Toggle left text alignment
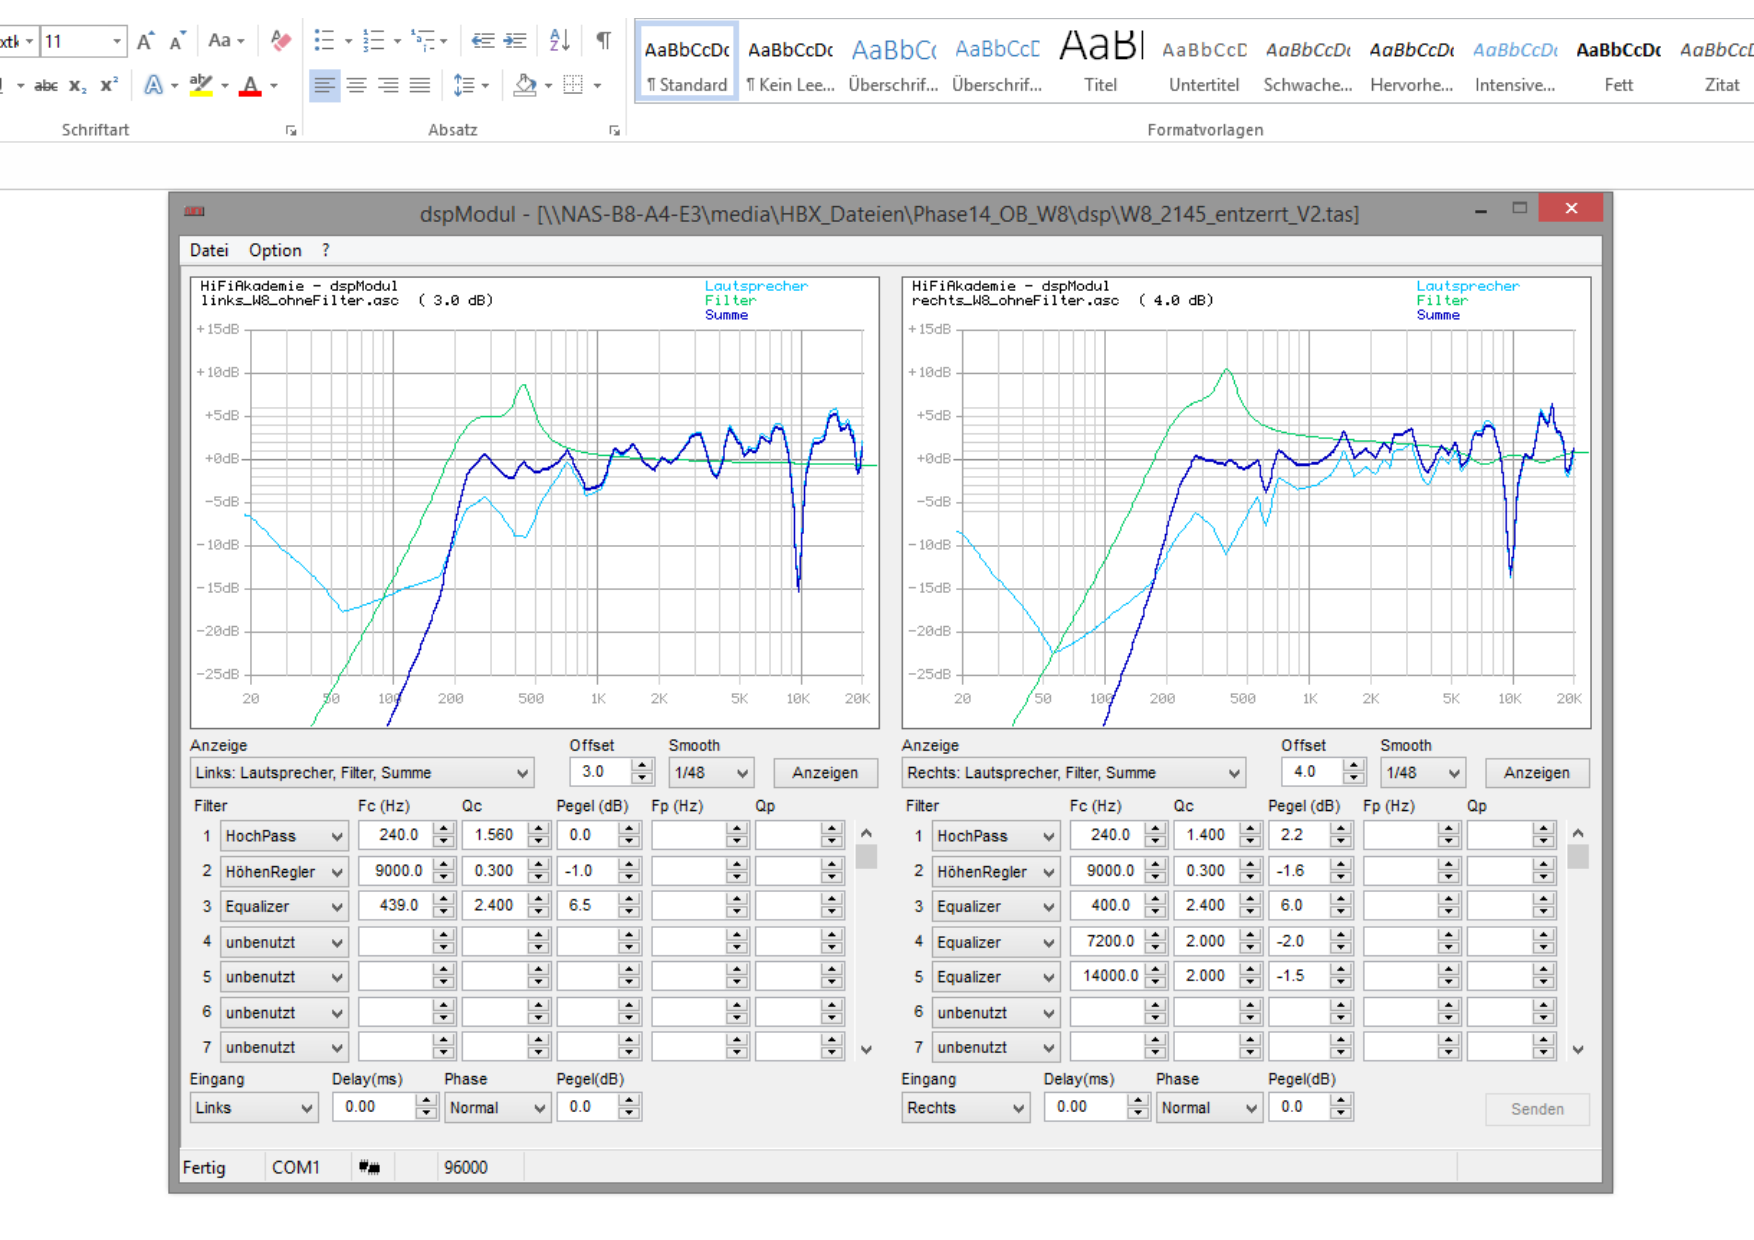This screenshot has height=1240, width=1754. 324,86
